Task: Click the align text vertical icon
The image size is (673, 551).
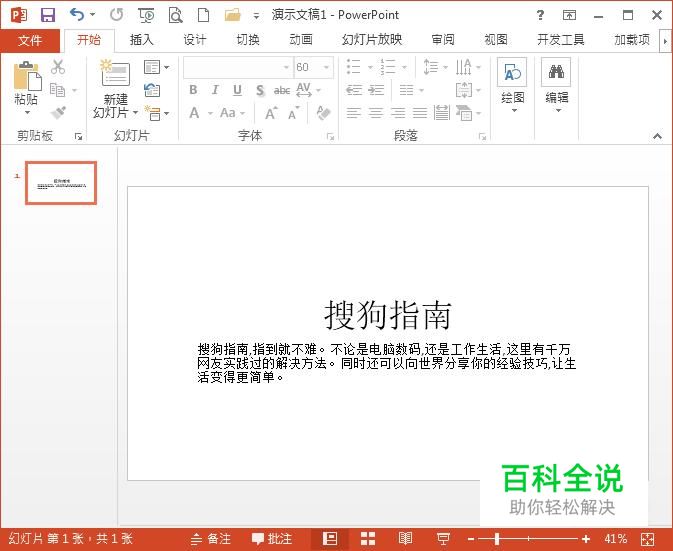Action: (x=464, y=90)
